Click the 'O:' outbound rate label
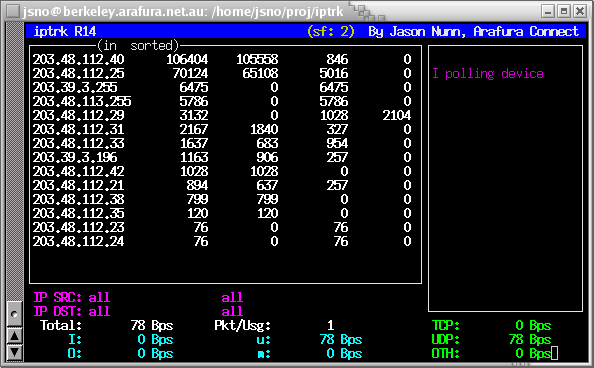The height and width of the screenshot is (368, 594). (75, 354)
